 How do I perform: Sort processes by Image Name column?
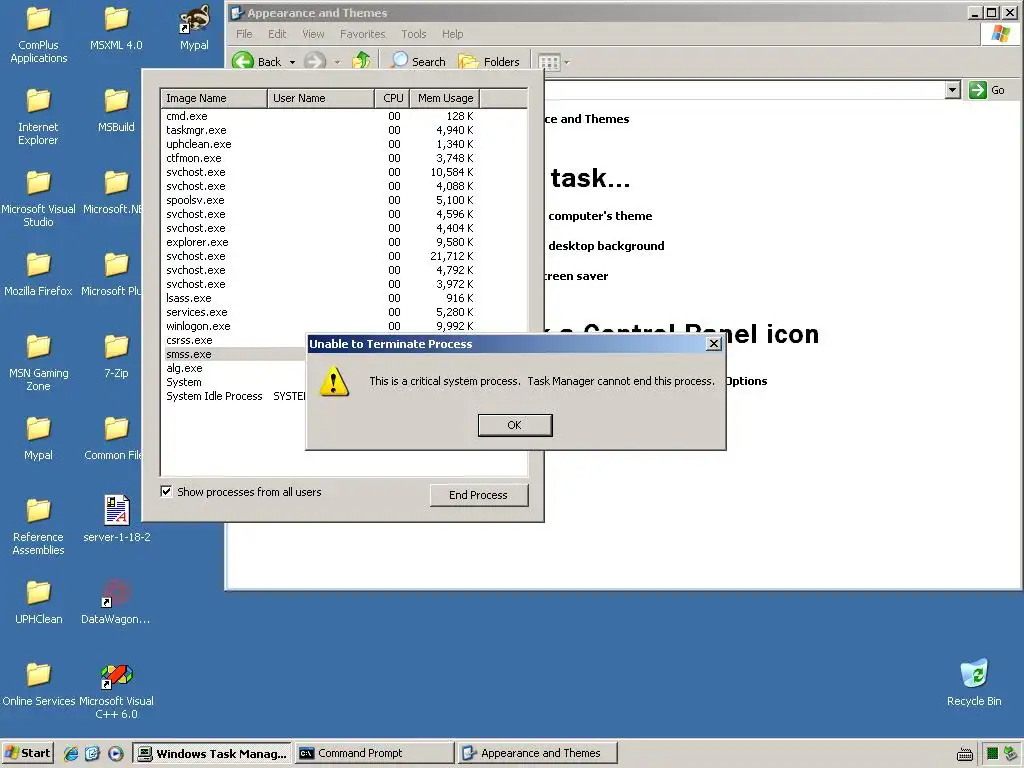tap(214, 98)
